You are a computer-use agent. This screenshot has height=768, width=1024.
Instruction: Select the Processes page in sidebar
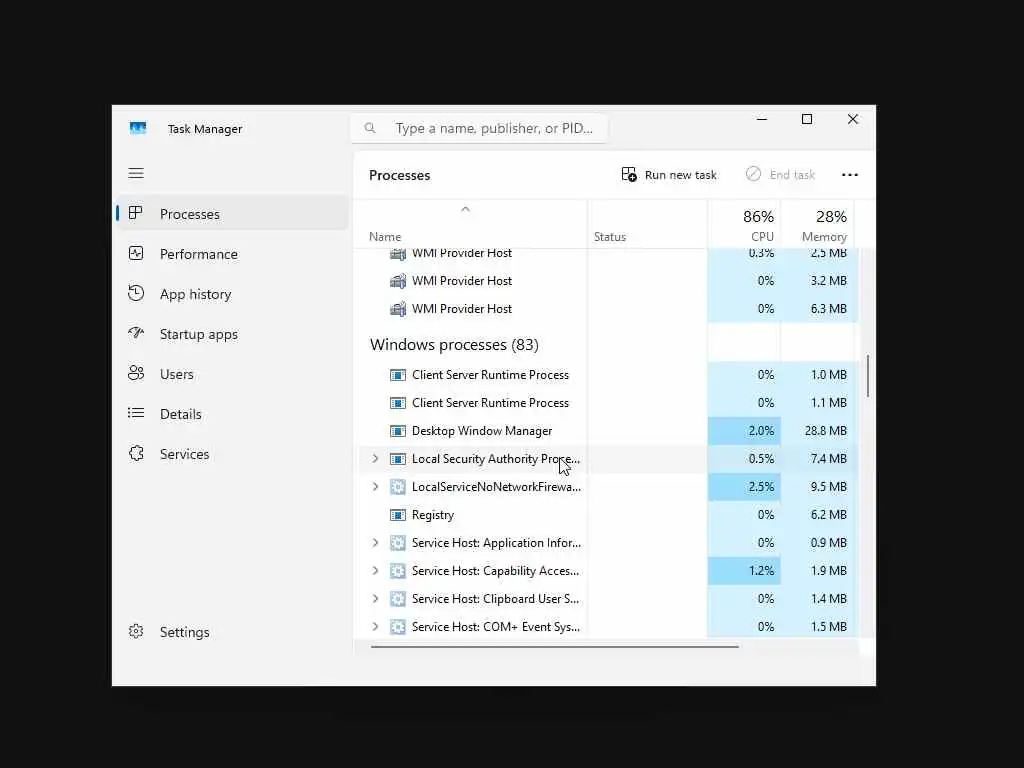[232, 214]
